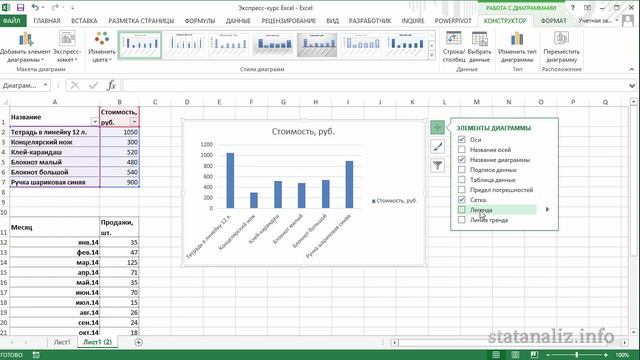Viewport: 640px width, 360px height.
Task: Open the account name dropdown arrow
Action: (x=617, y=20)
